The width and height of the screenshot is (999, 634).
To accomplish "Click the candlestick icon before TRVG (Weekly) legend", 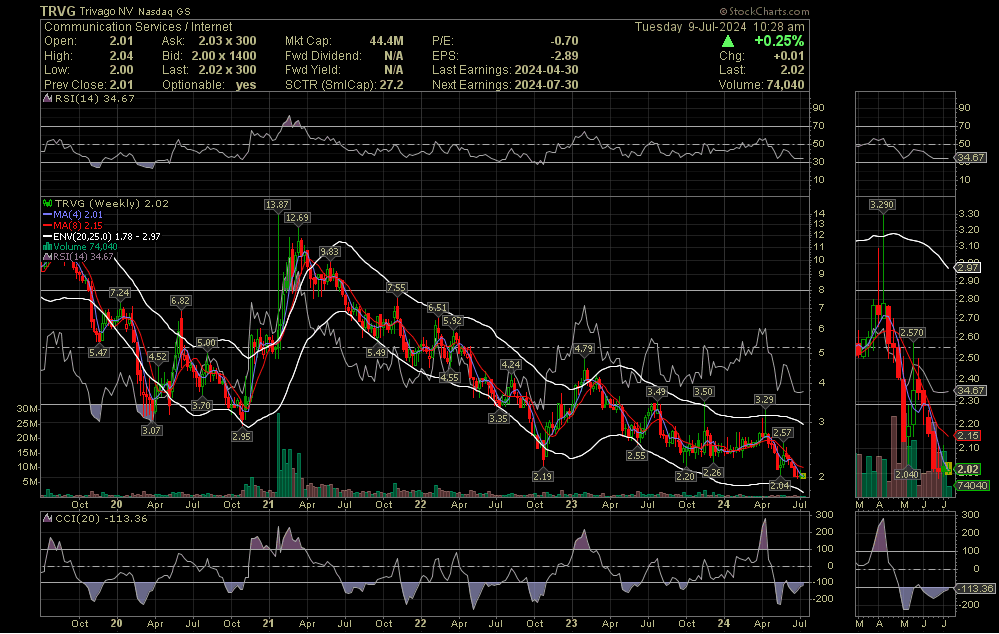I will [x=47, y=204].
